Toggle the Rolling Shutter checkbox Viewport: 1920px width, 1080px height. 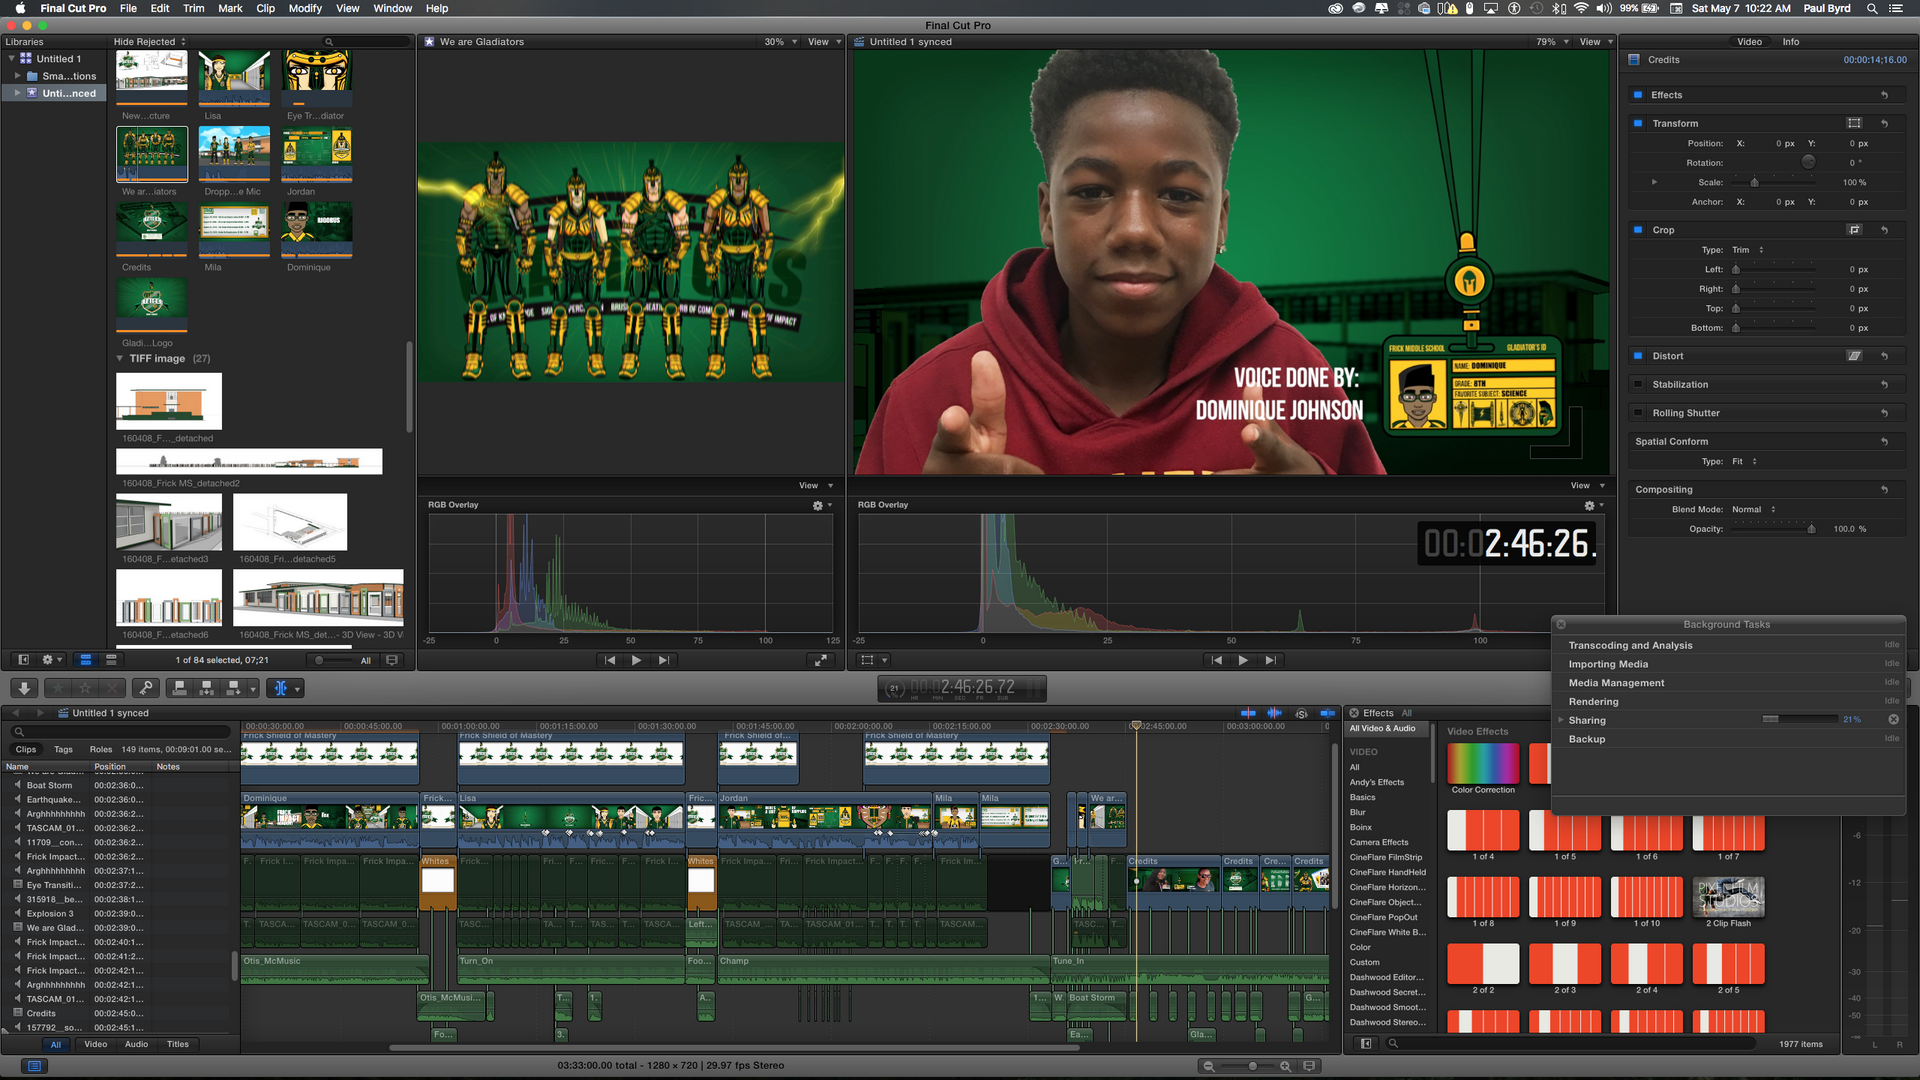[1638, 413]
